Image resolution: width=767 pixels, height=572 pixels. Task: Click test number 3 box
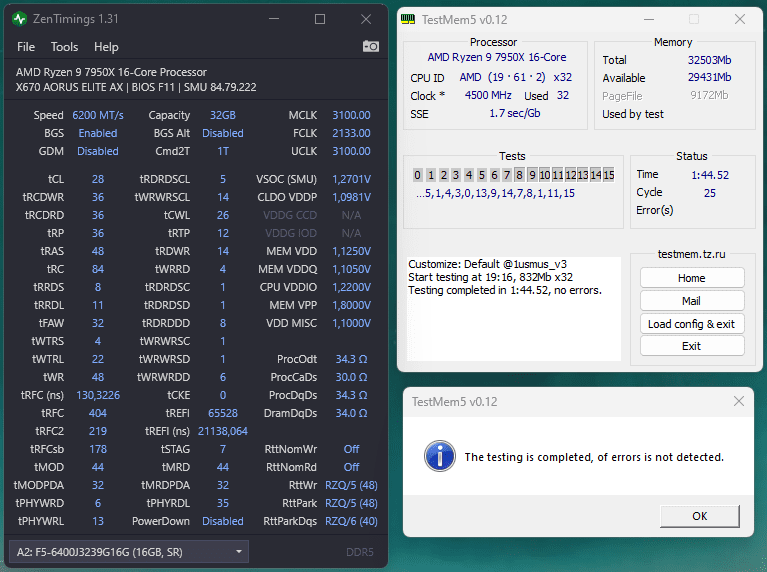[455, 175]
